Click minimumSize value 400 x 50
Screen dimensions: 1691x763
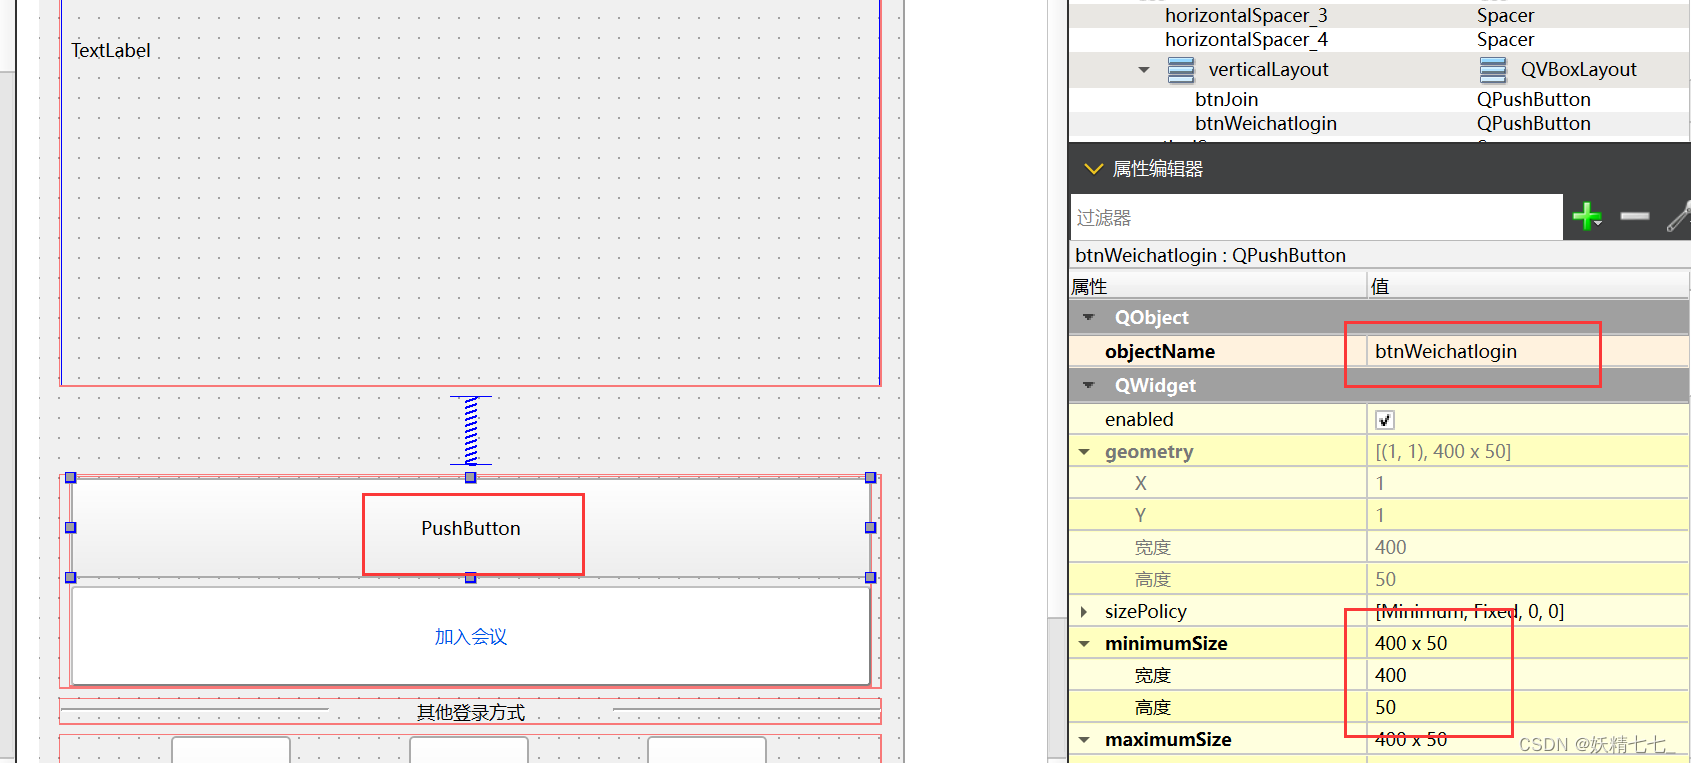[1528, 644]
